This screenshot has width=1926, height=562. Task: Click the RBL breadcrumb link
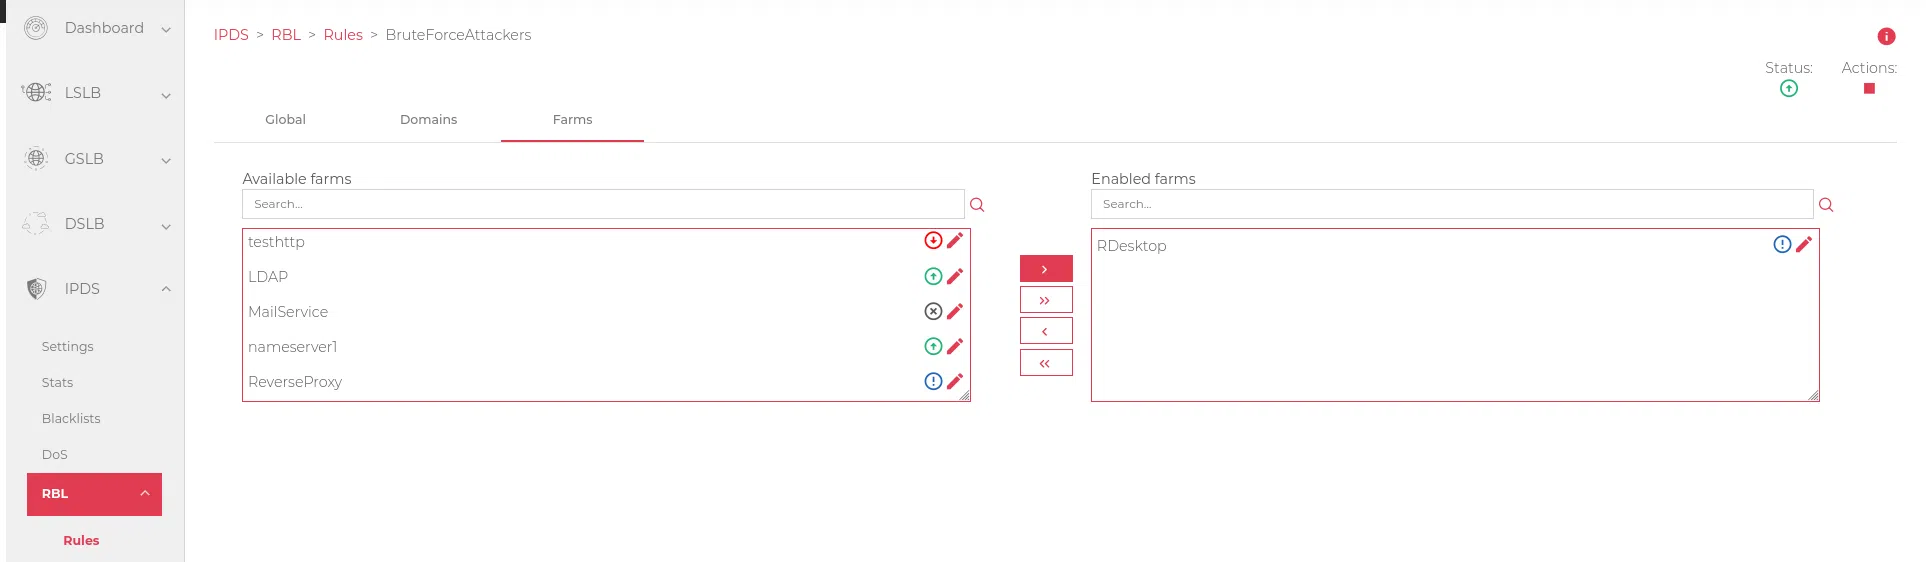pos(286,35)
